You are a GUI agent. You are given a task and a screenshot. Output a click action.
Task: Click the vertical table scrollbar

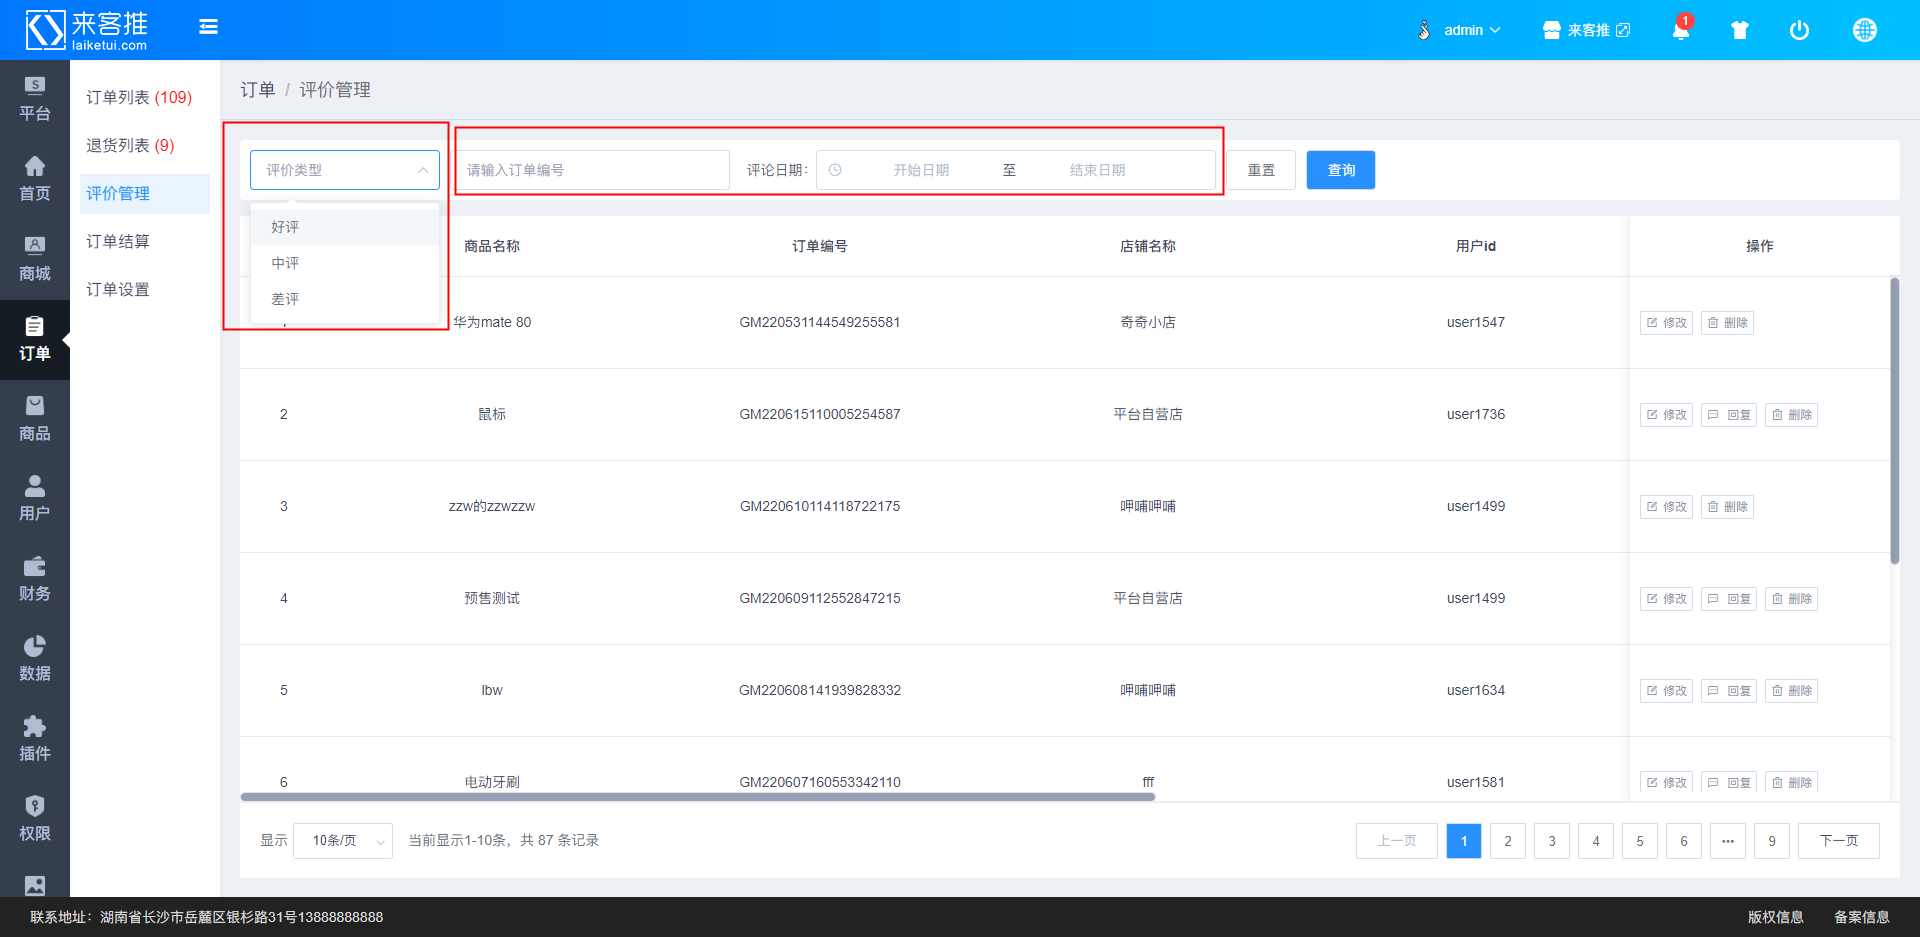point(1894,420)
